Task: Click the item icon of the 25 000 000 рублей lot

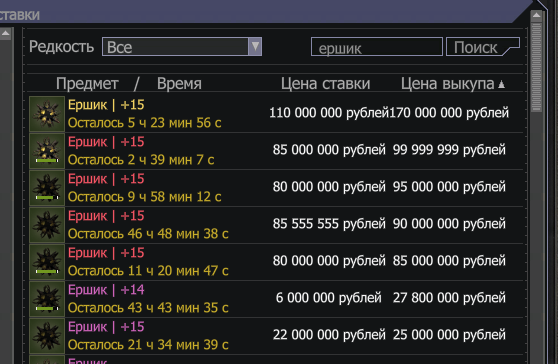Action: click(47, 336)
